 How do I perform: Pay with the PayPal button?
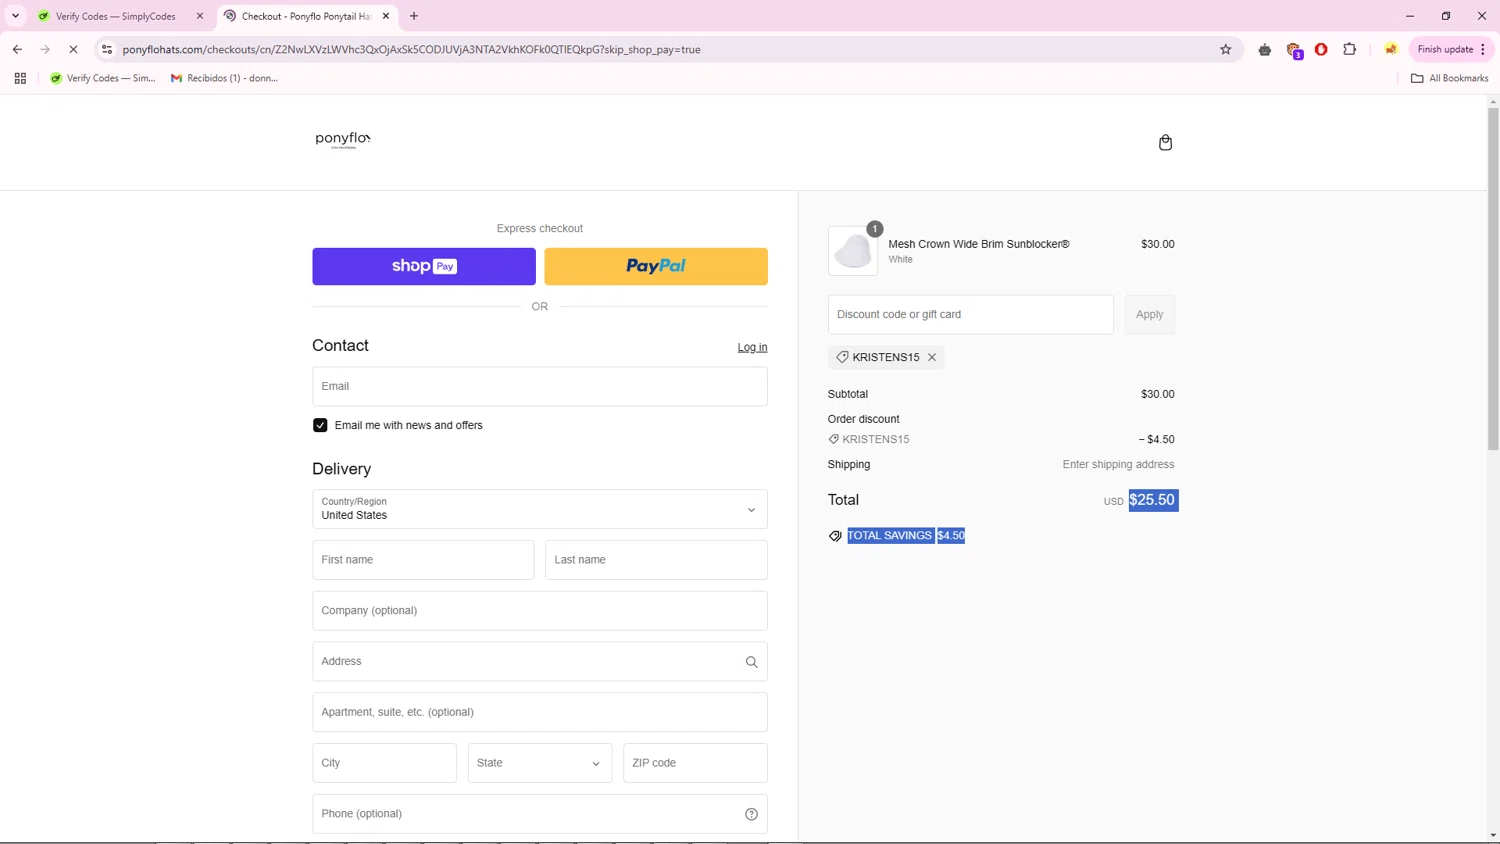tap(656, 266)
